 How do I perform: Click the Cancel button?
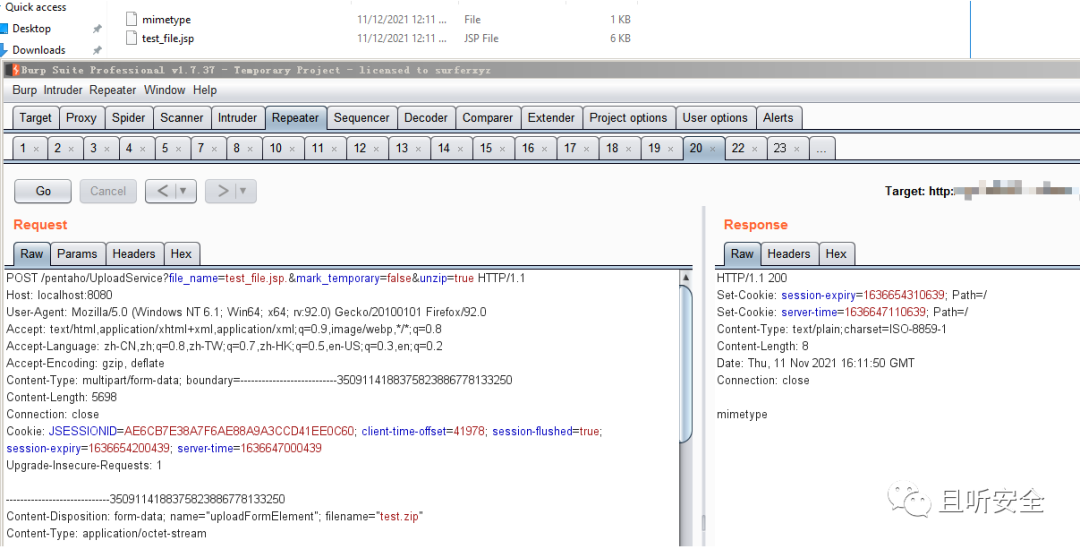click(x=108, y=191)
